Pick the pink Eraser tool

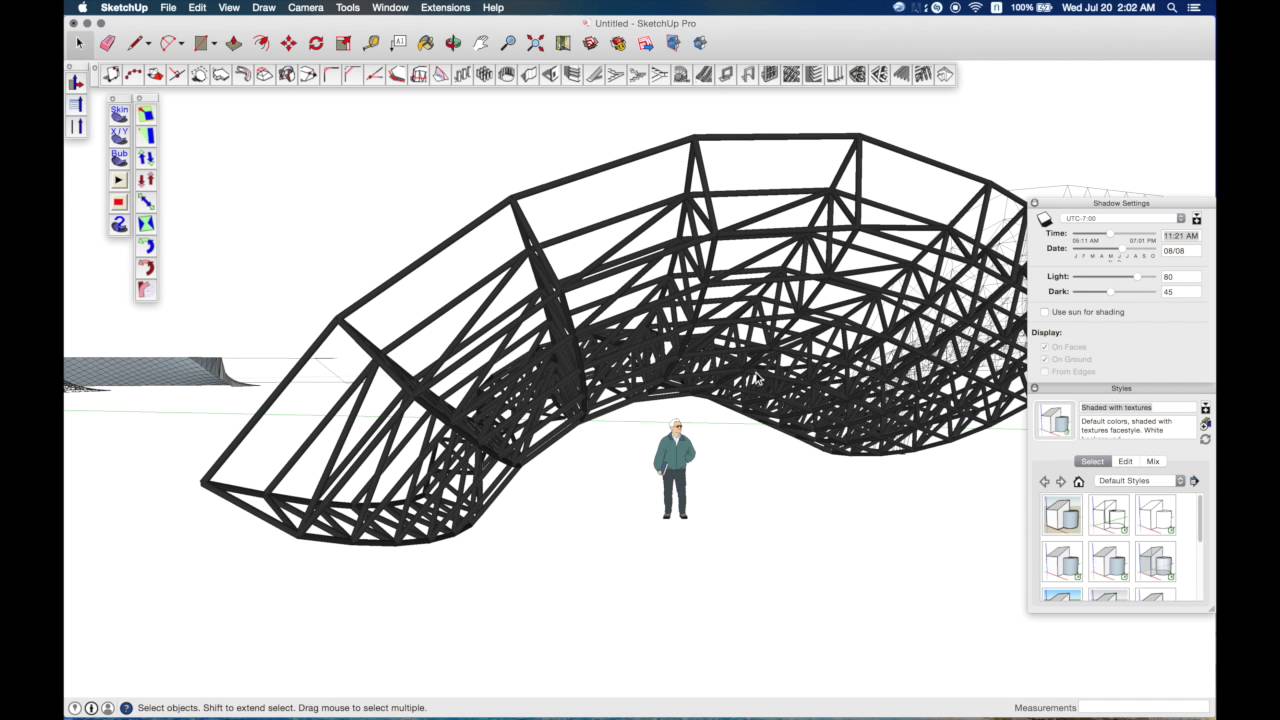(107, 43)
